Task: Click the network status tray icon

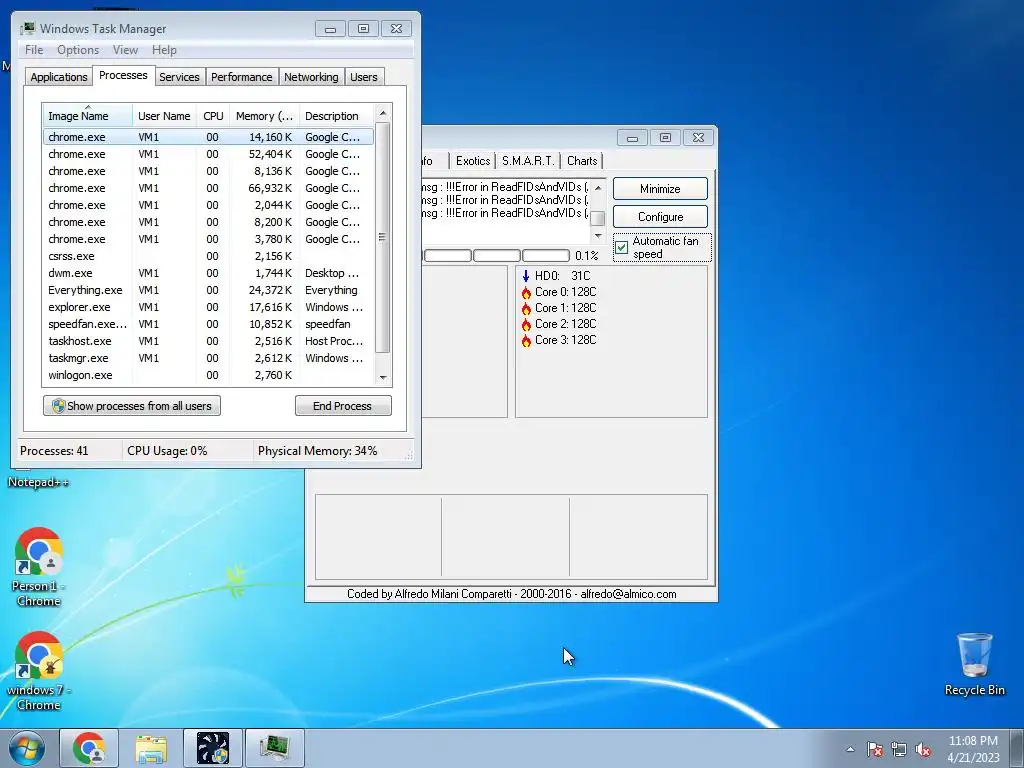Action: tap(899, 749)
